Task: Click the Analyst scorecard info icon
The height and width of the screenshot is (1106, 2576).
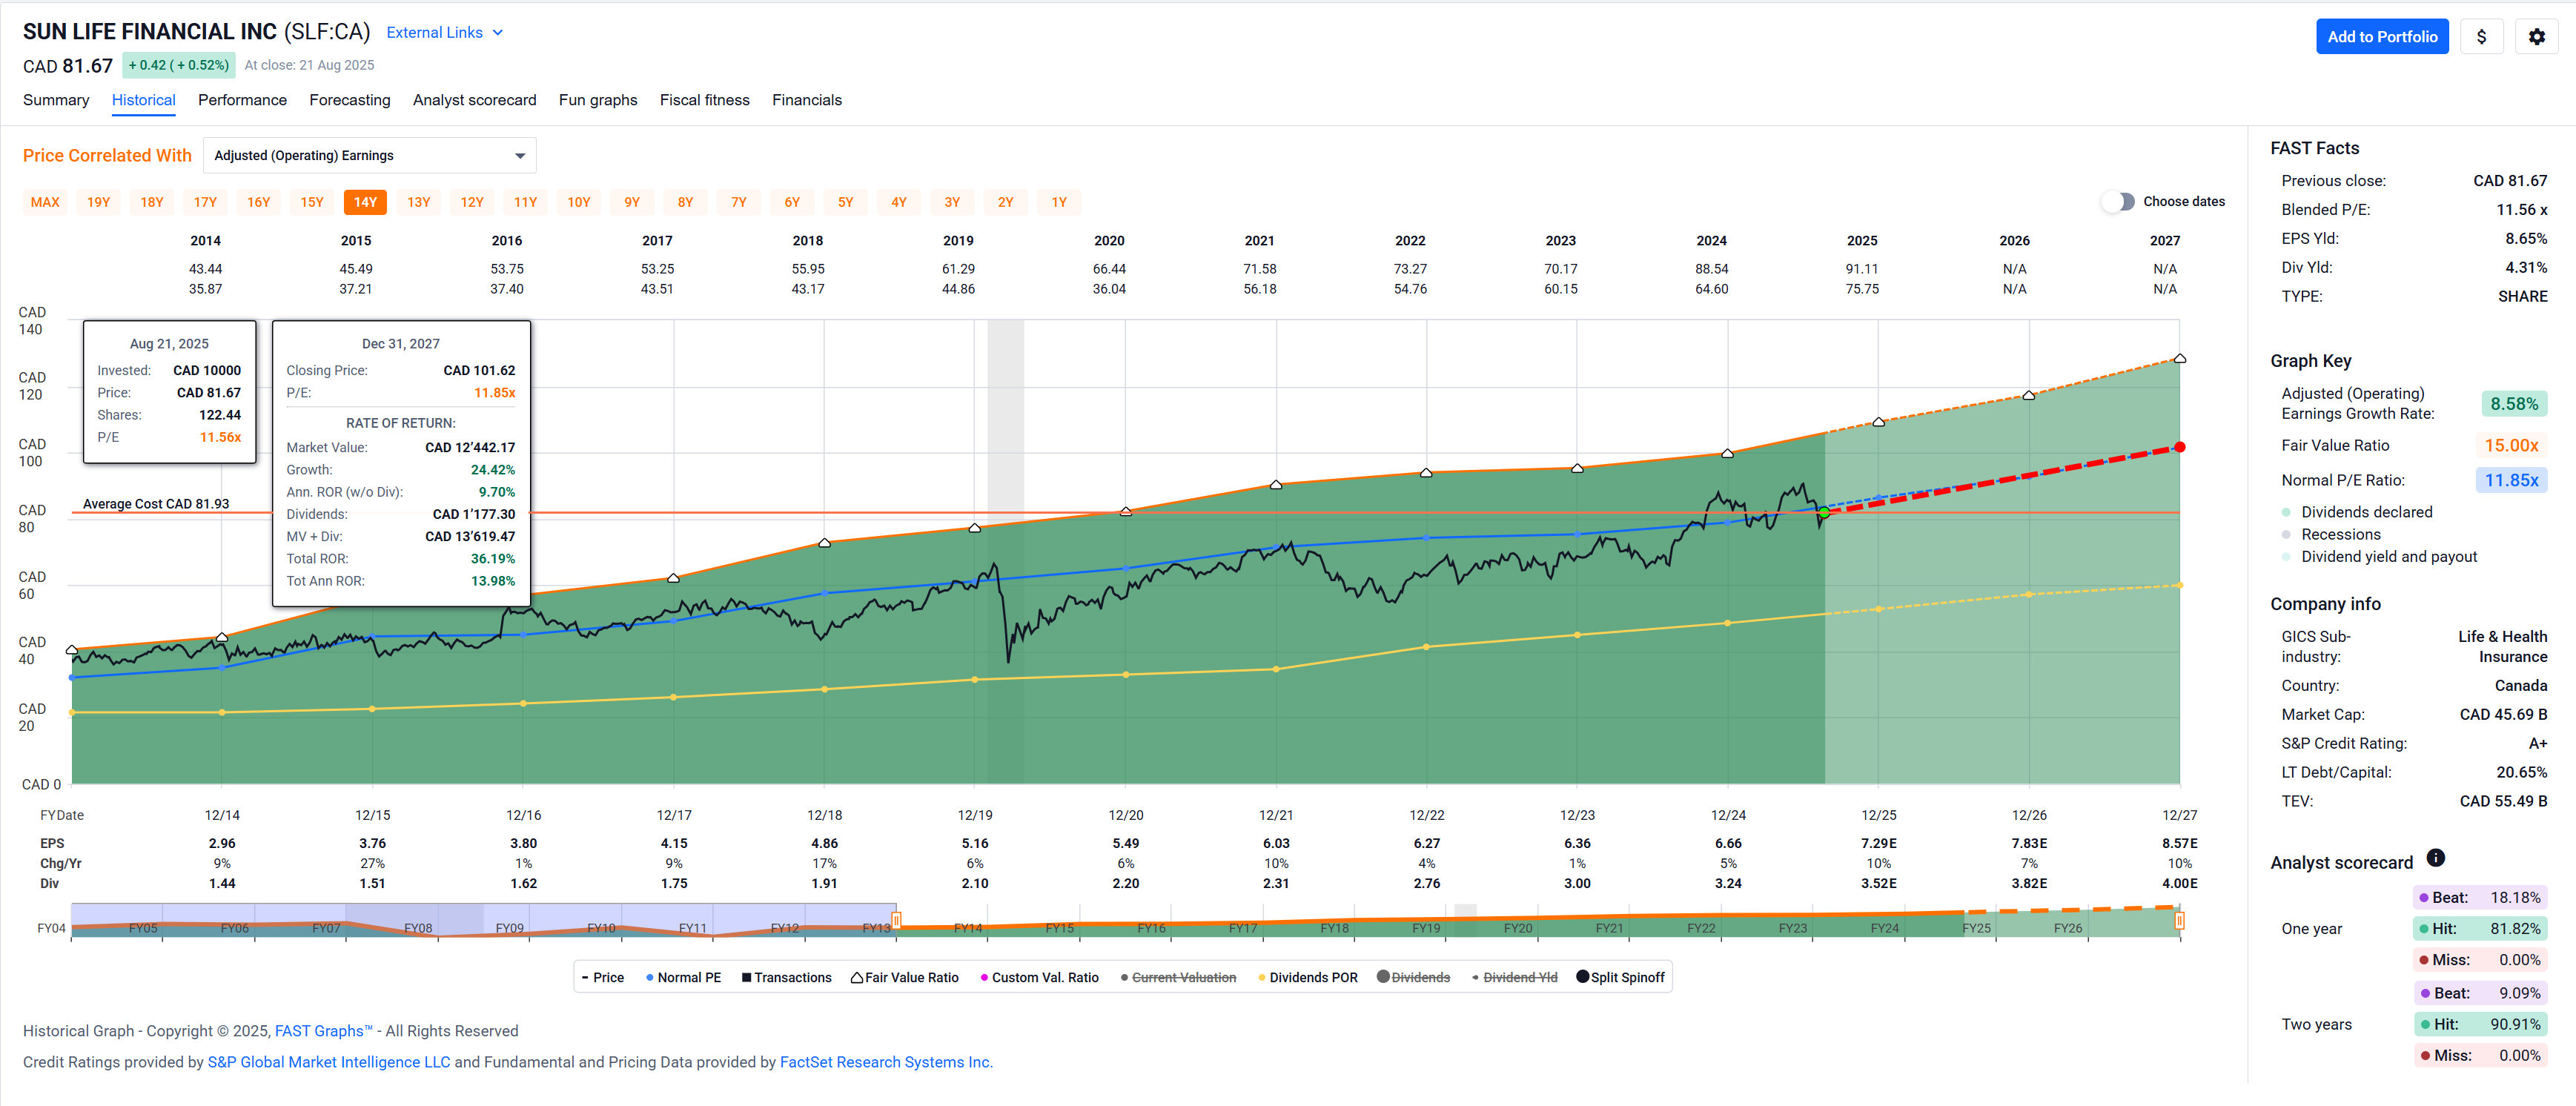Action: 2436,858
